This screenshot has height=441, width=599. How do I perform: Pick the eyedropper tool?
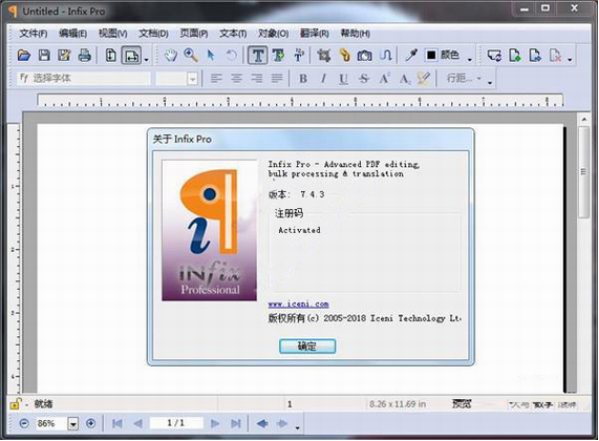tap(411, 56)
